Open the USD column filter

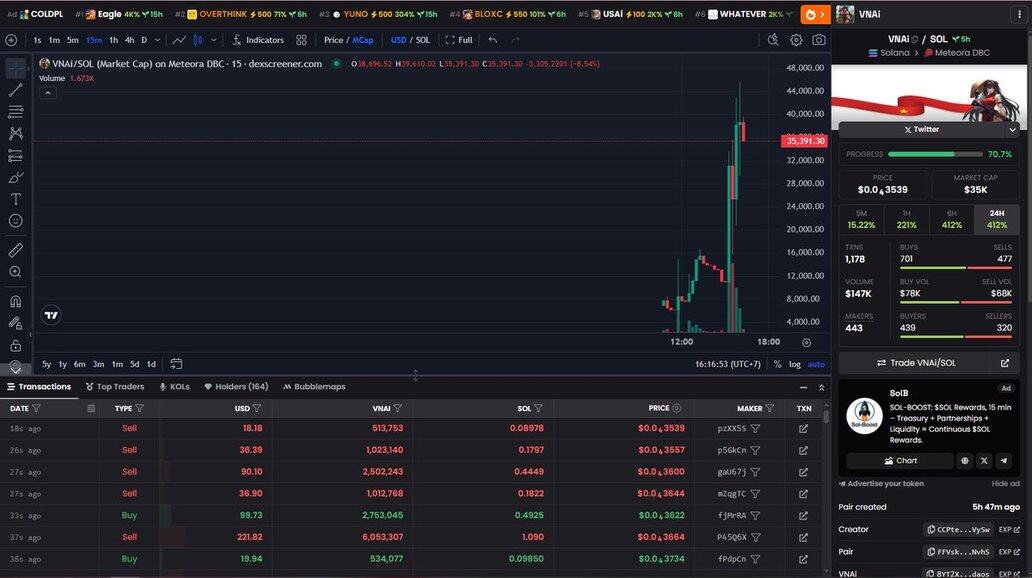tap(257, 408)
